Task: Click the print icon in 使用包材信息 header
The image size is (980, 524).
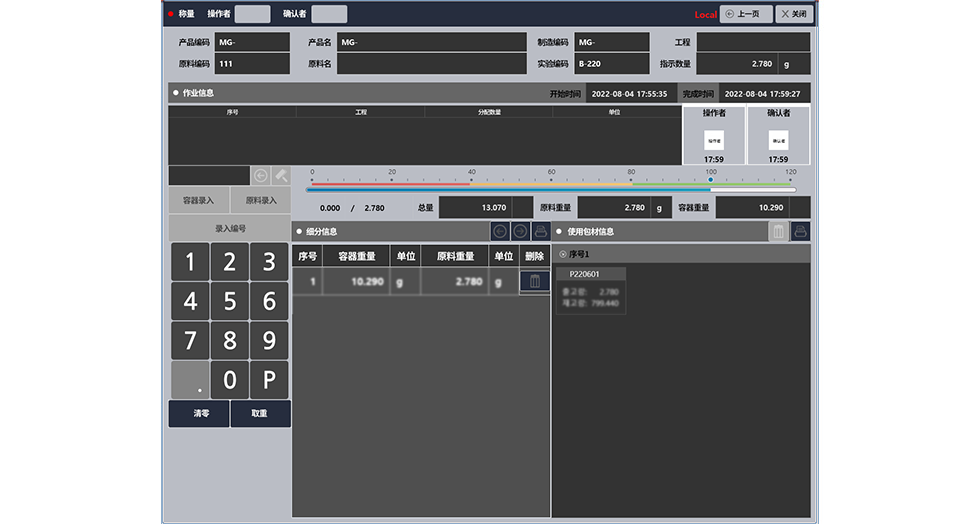Action: (x=800, y=232)
